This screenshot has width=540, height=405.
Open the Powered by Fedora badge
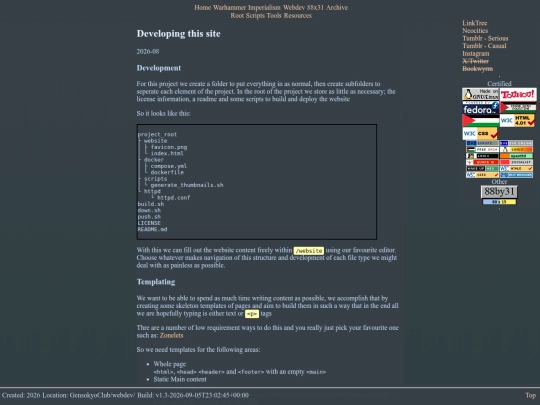[x=480, y=107]
